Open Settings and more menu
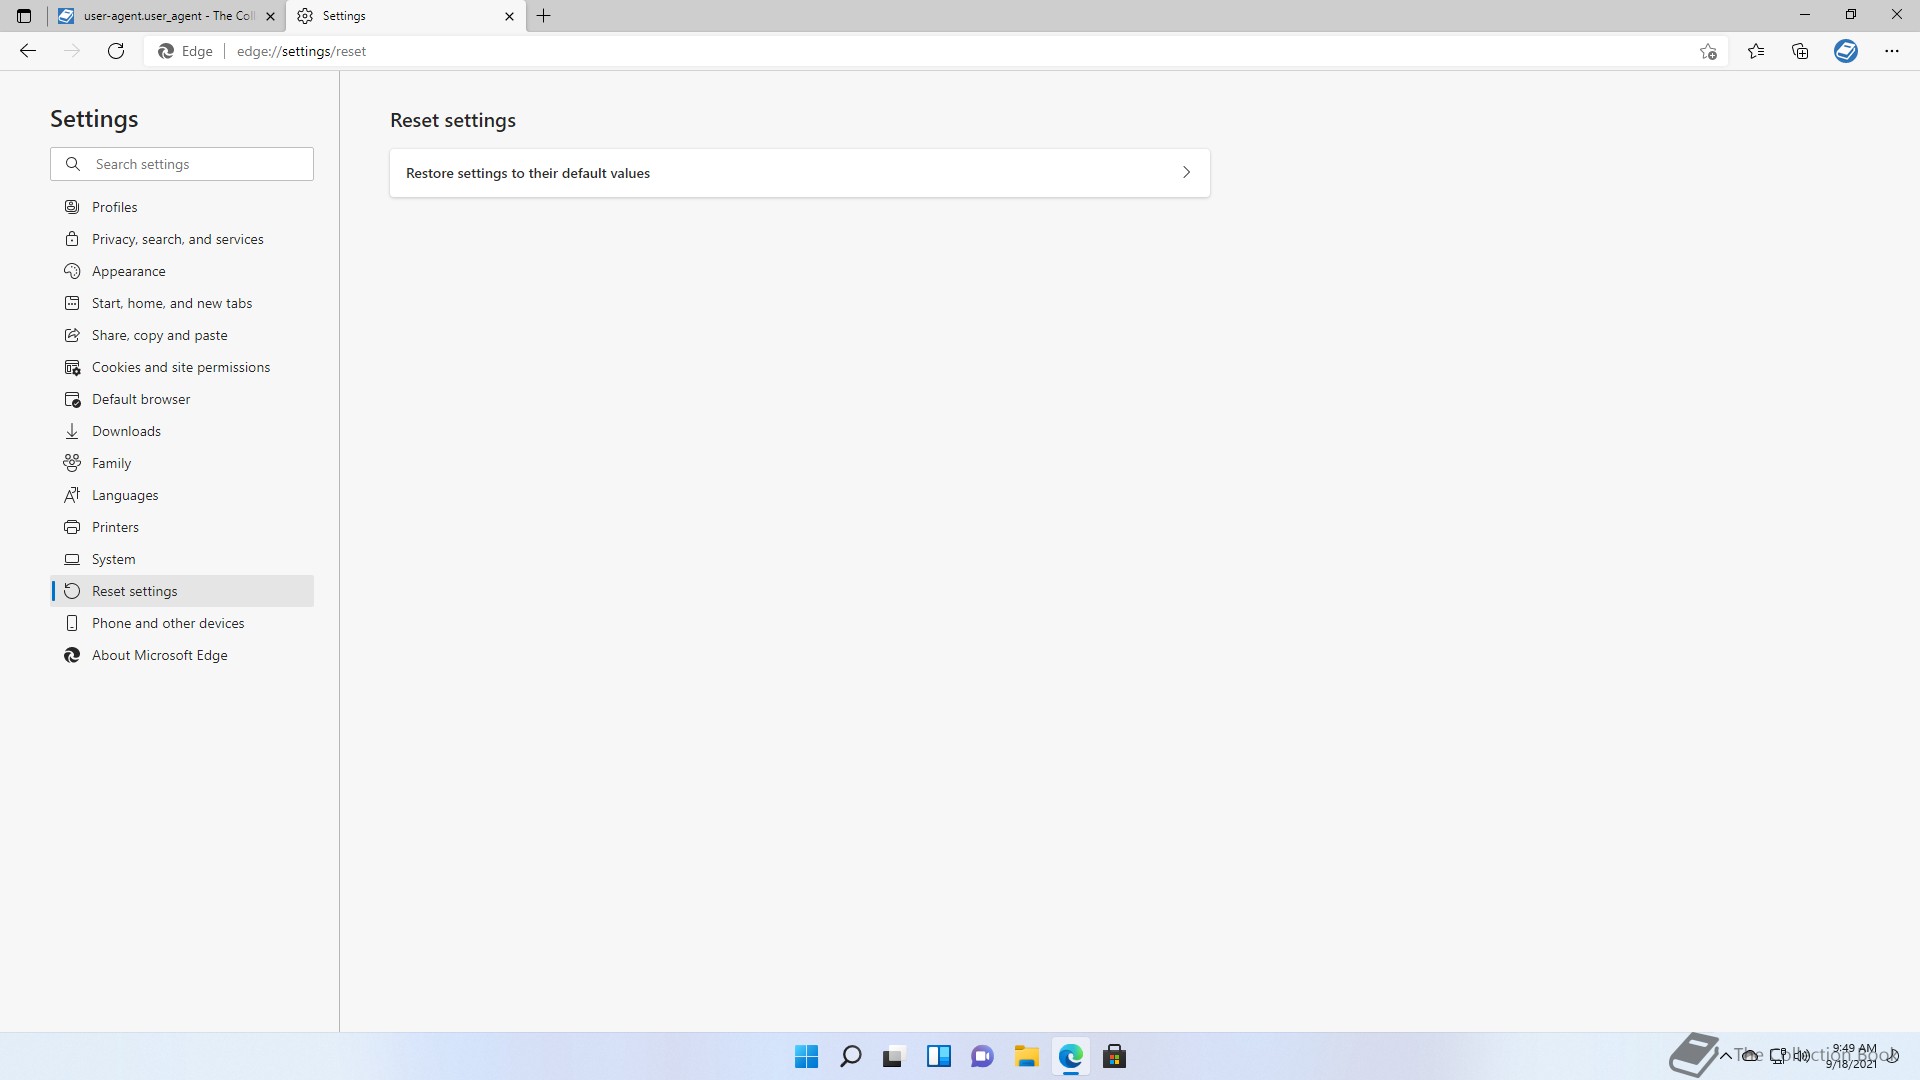 click(1892, 51)
